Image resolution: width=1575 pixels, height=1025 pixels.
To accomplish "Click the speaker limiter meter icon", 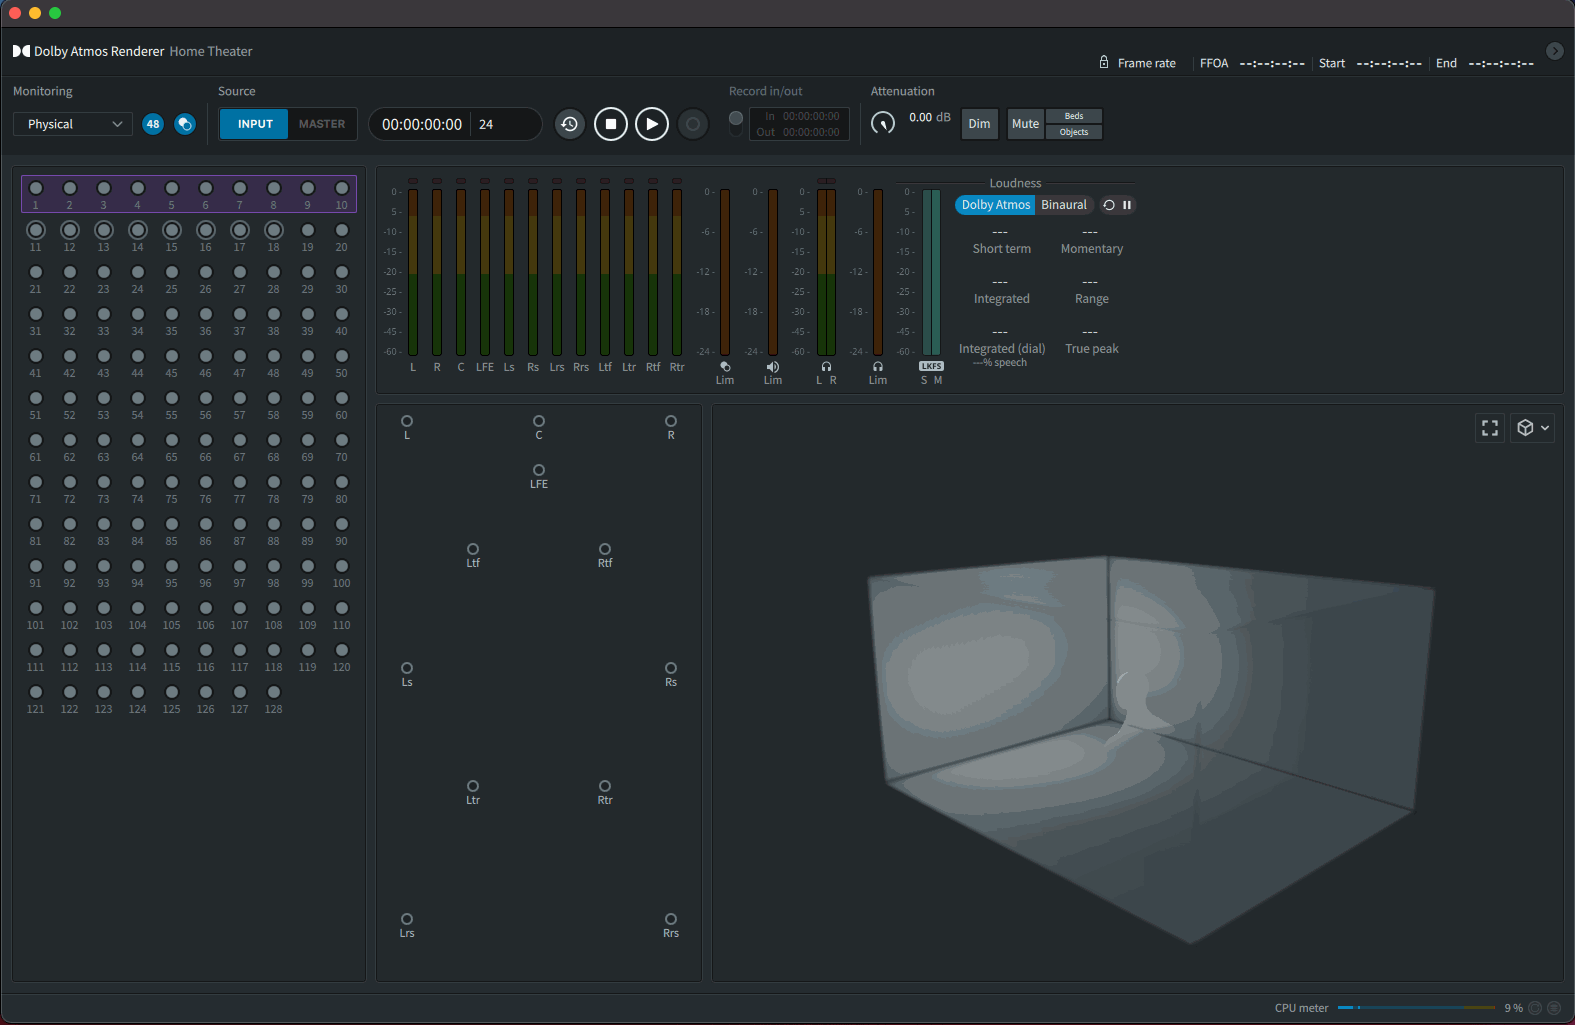I will pos(773,367).
